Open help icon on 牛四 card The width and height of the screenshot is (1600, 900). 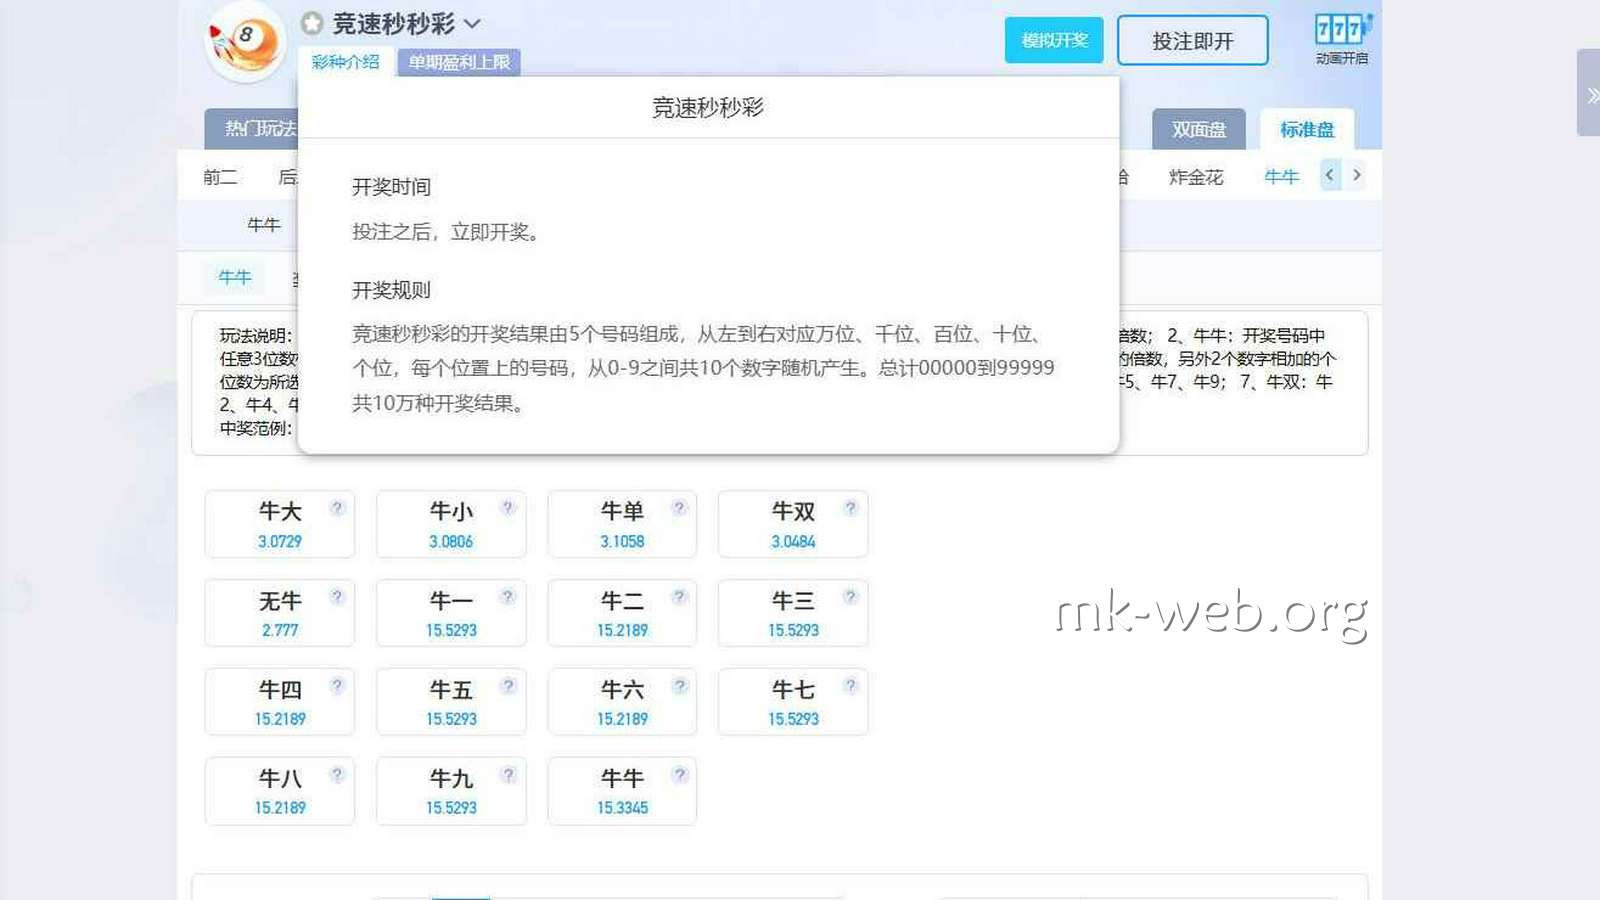point(337,686)
